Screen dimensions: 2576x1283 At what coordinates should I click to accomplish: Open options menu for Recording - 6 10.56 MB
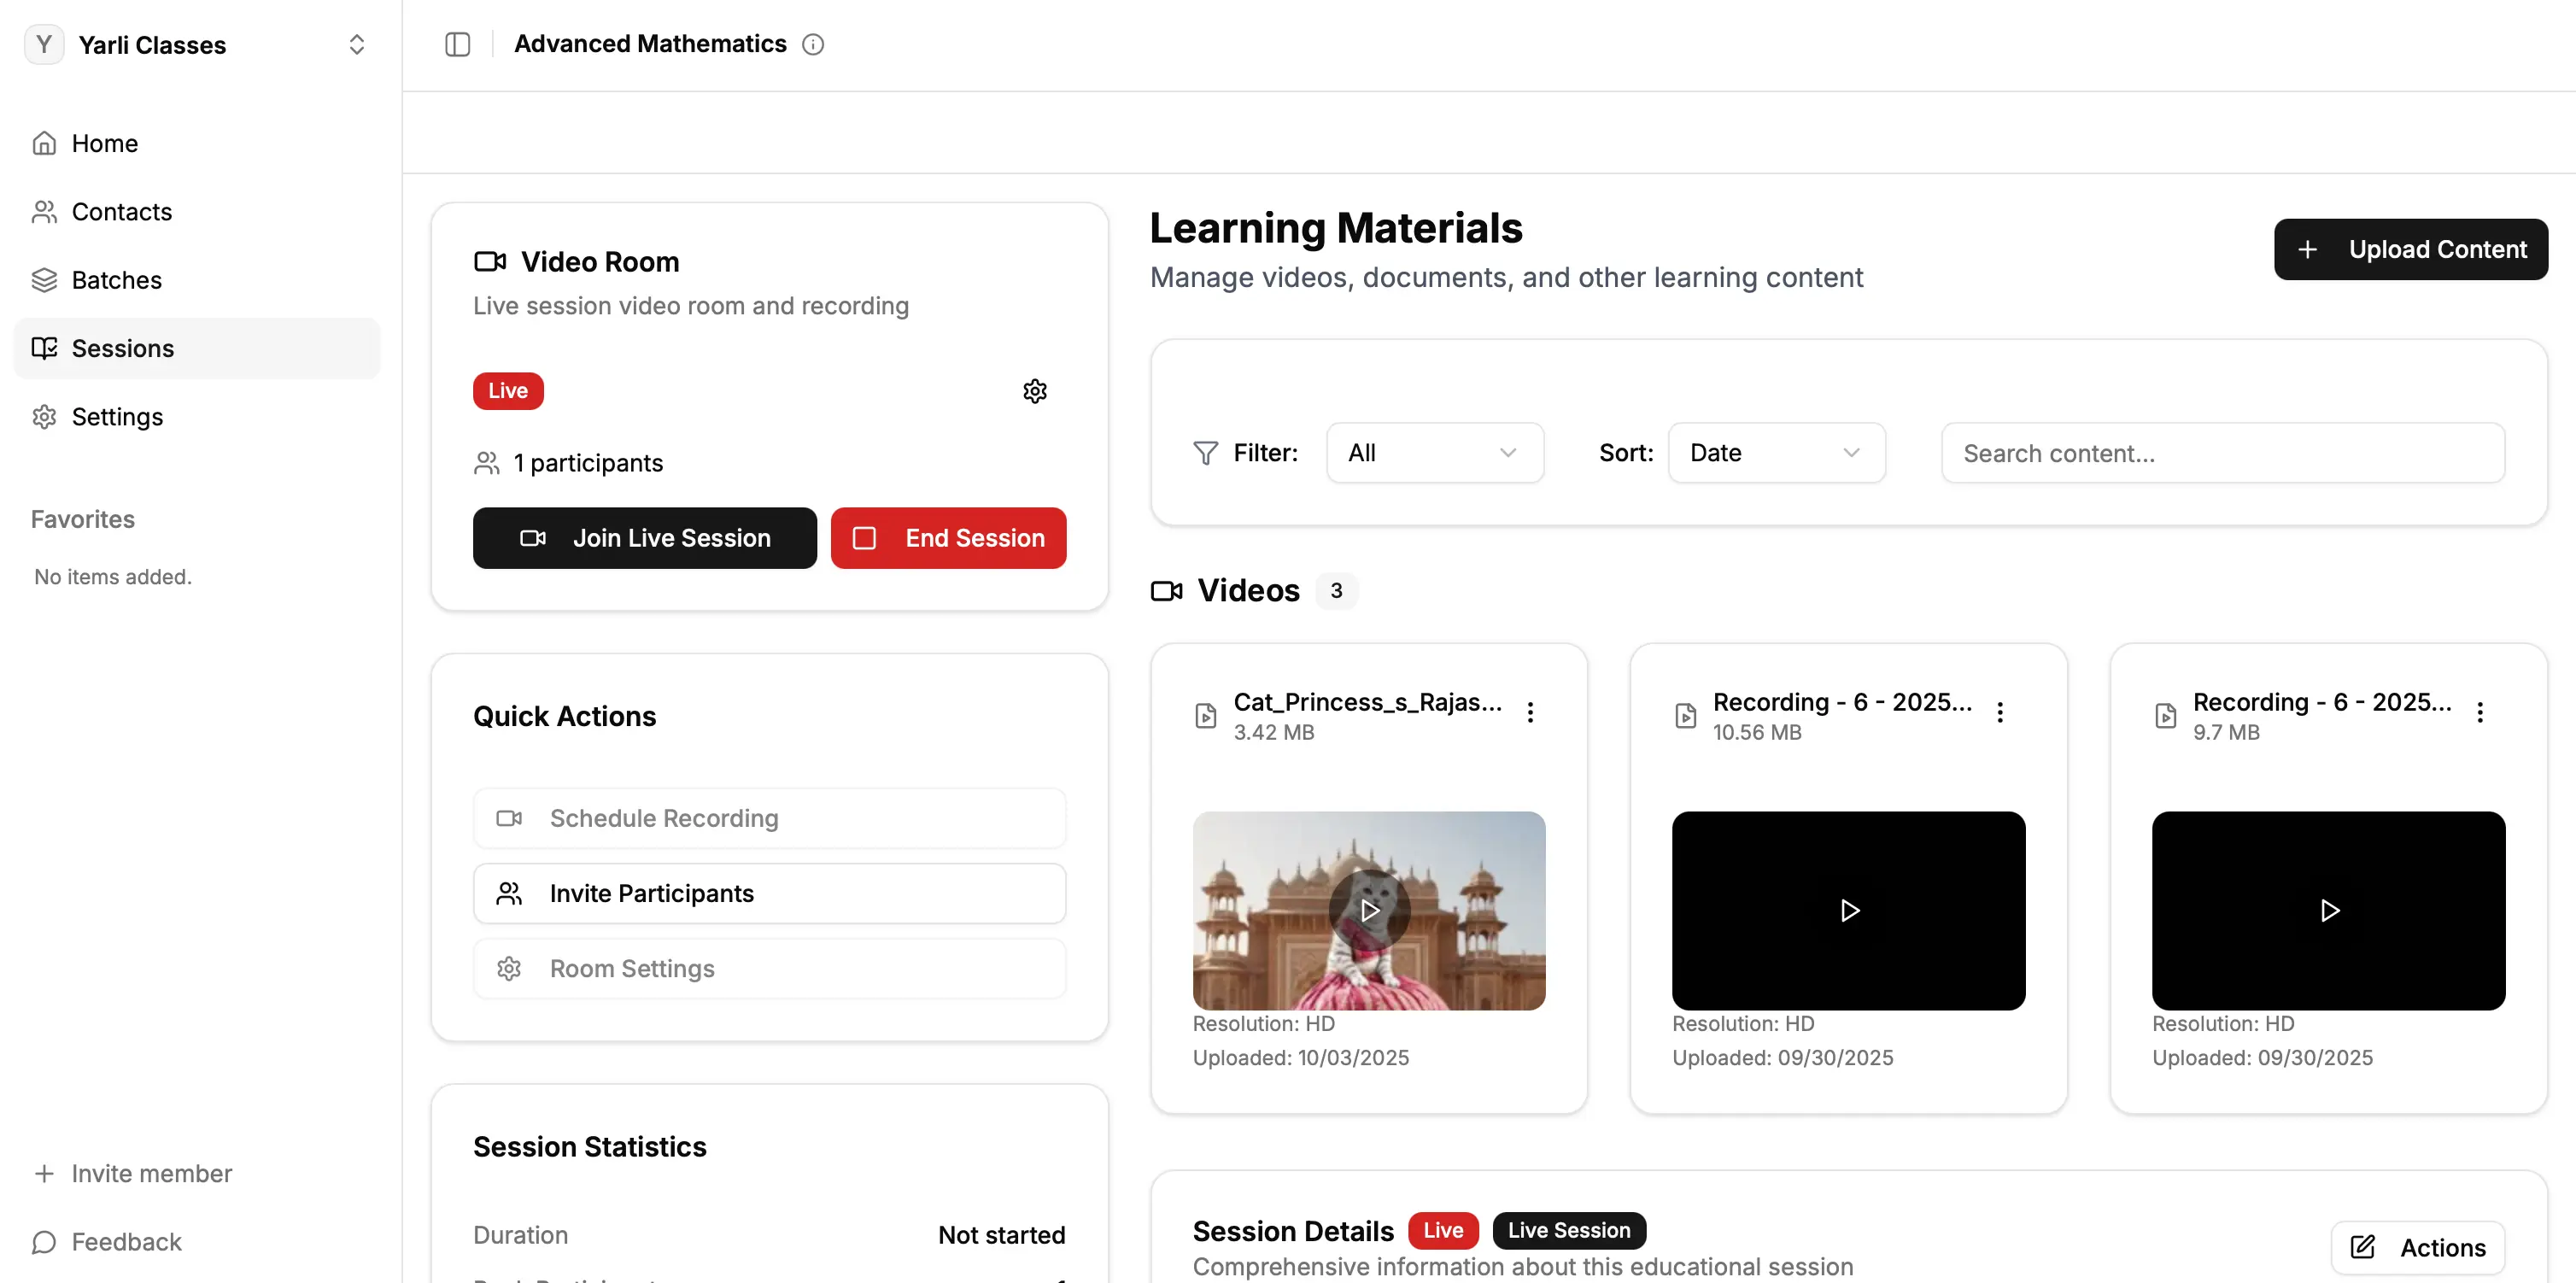pos(2001,712)
